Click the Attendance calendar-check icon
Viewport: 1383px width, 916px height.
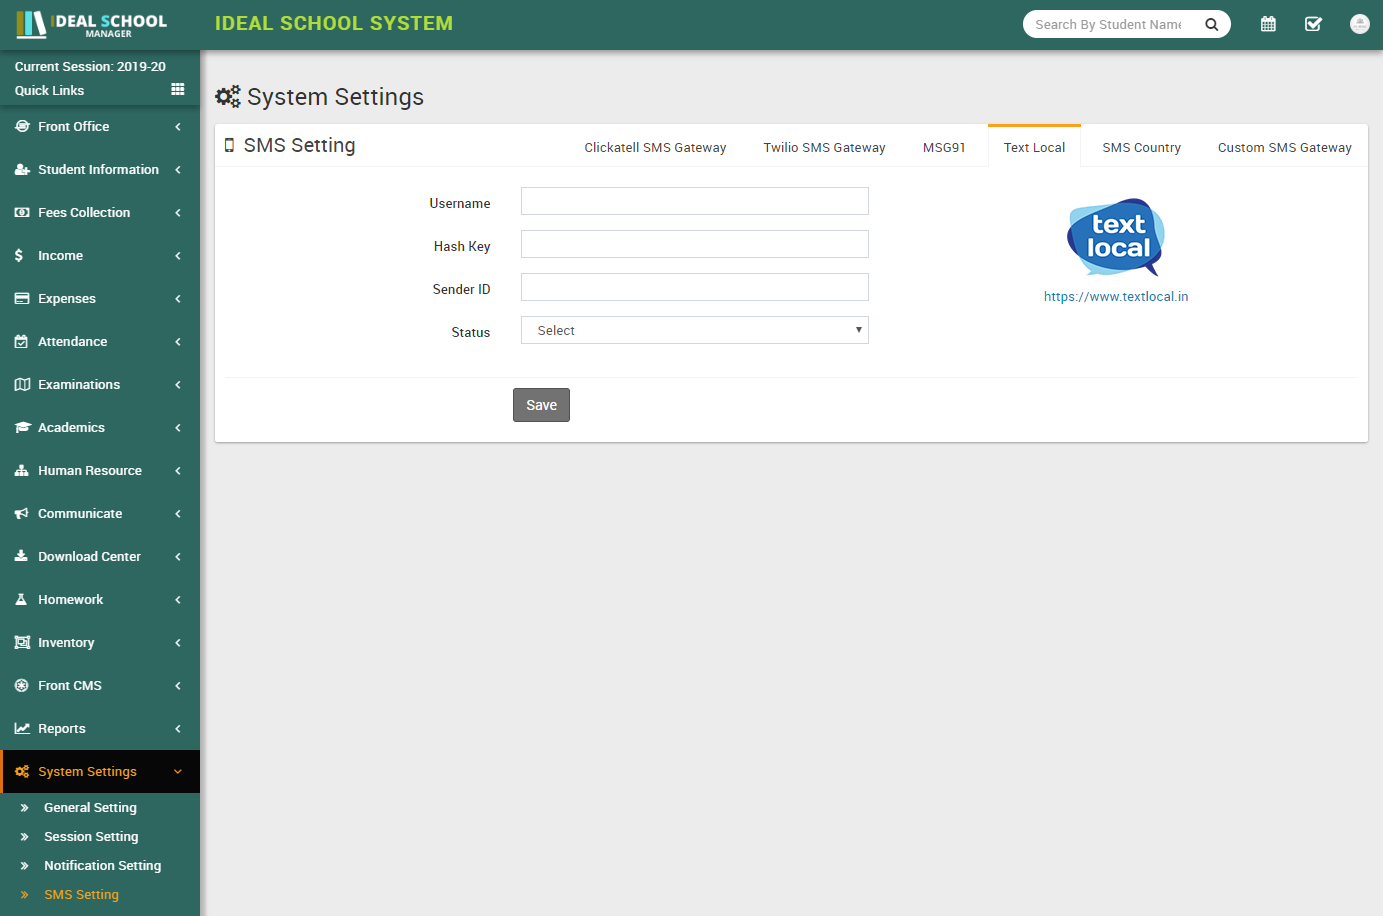[x=21, y=341]
